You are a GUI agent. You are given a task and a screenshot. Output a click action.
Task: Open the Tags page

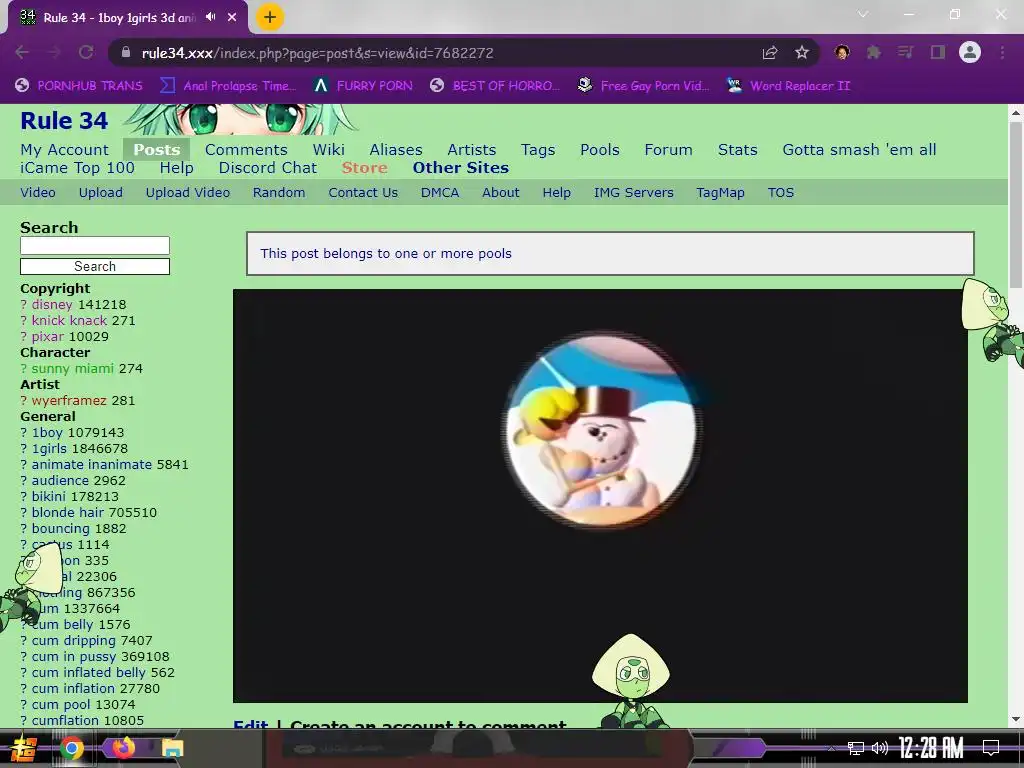(538, 150)
